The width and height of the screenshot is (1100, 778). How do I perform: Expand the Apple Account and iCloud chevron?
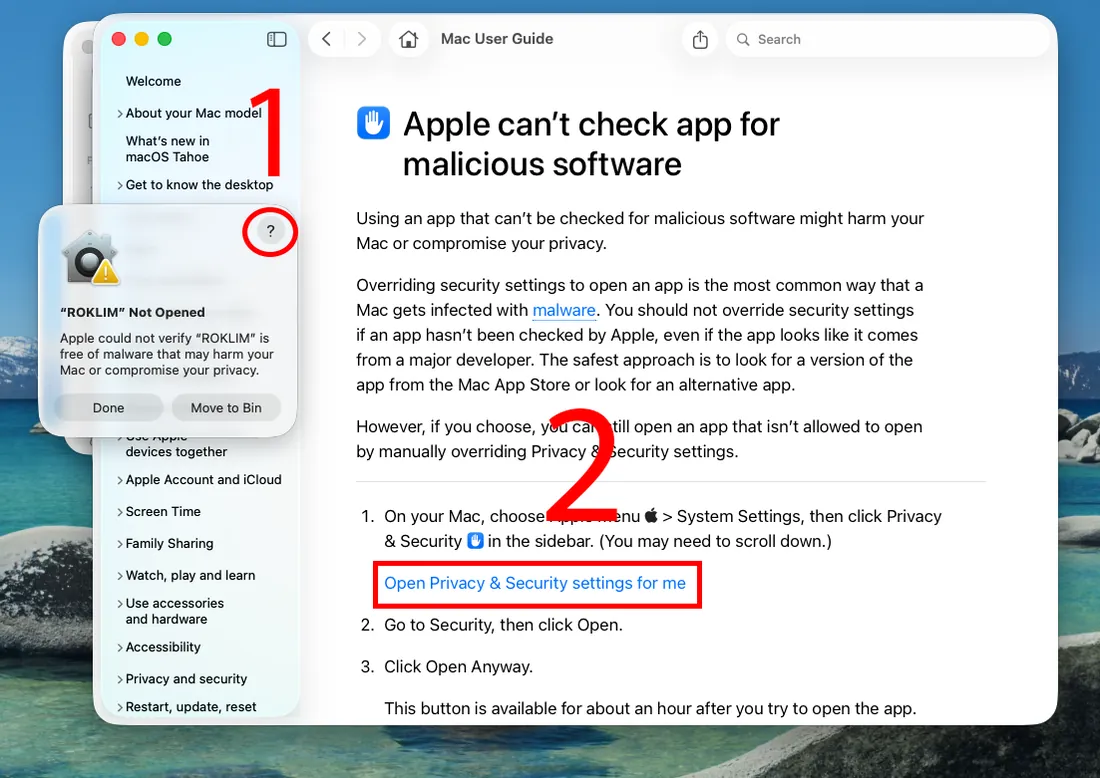pyautogui.click(x=120, y=481)
